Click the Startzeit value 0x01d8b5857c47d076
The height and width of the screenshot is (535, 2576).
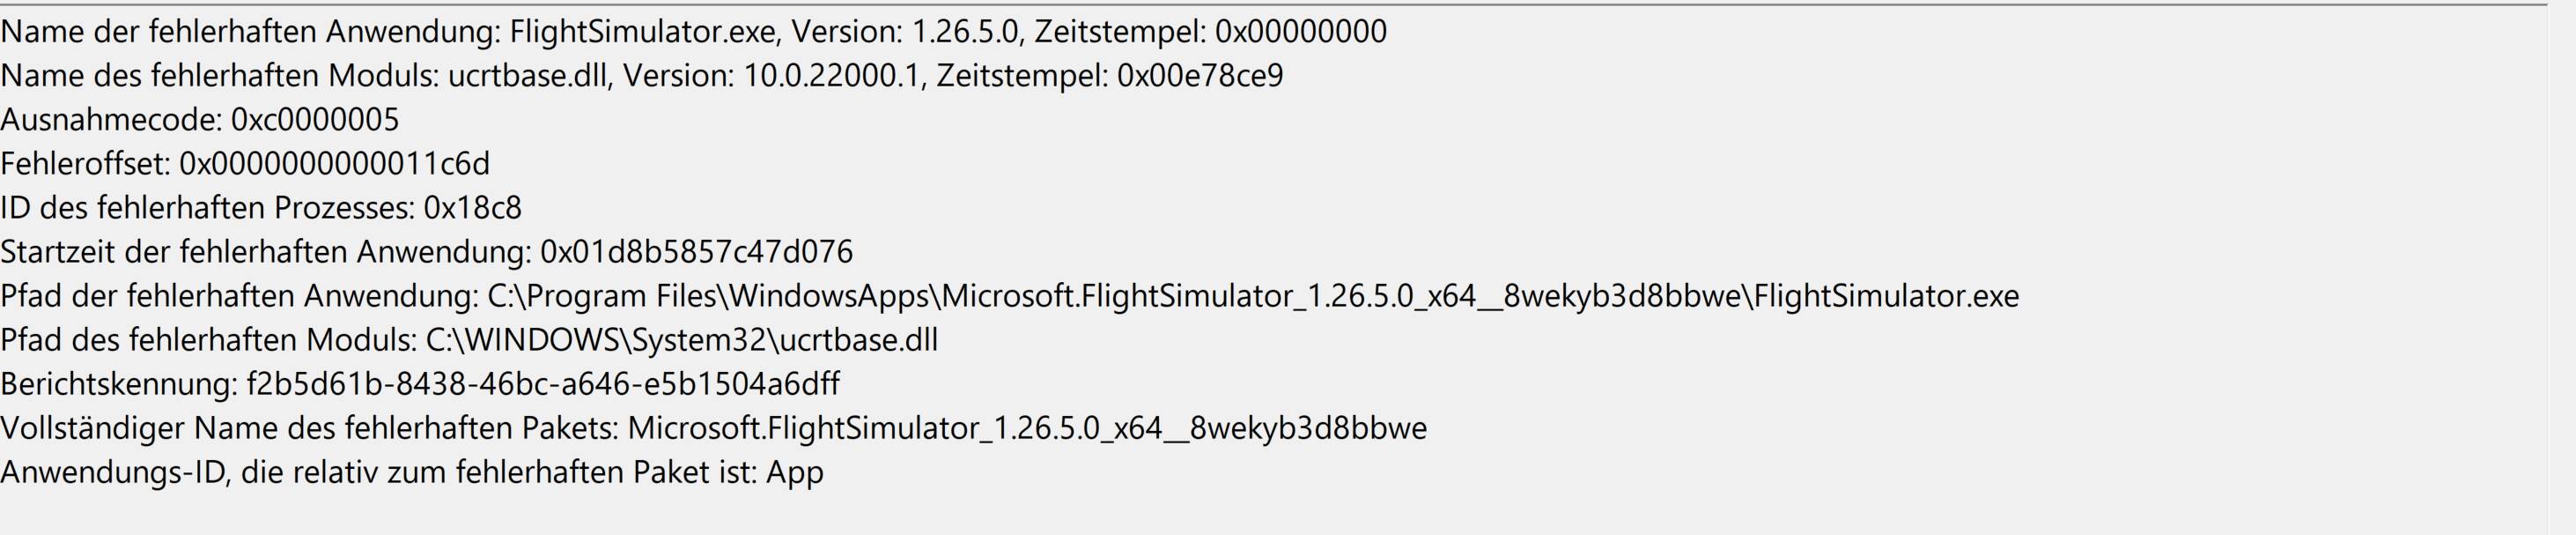tap(697, 252)
